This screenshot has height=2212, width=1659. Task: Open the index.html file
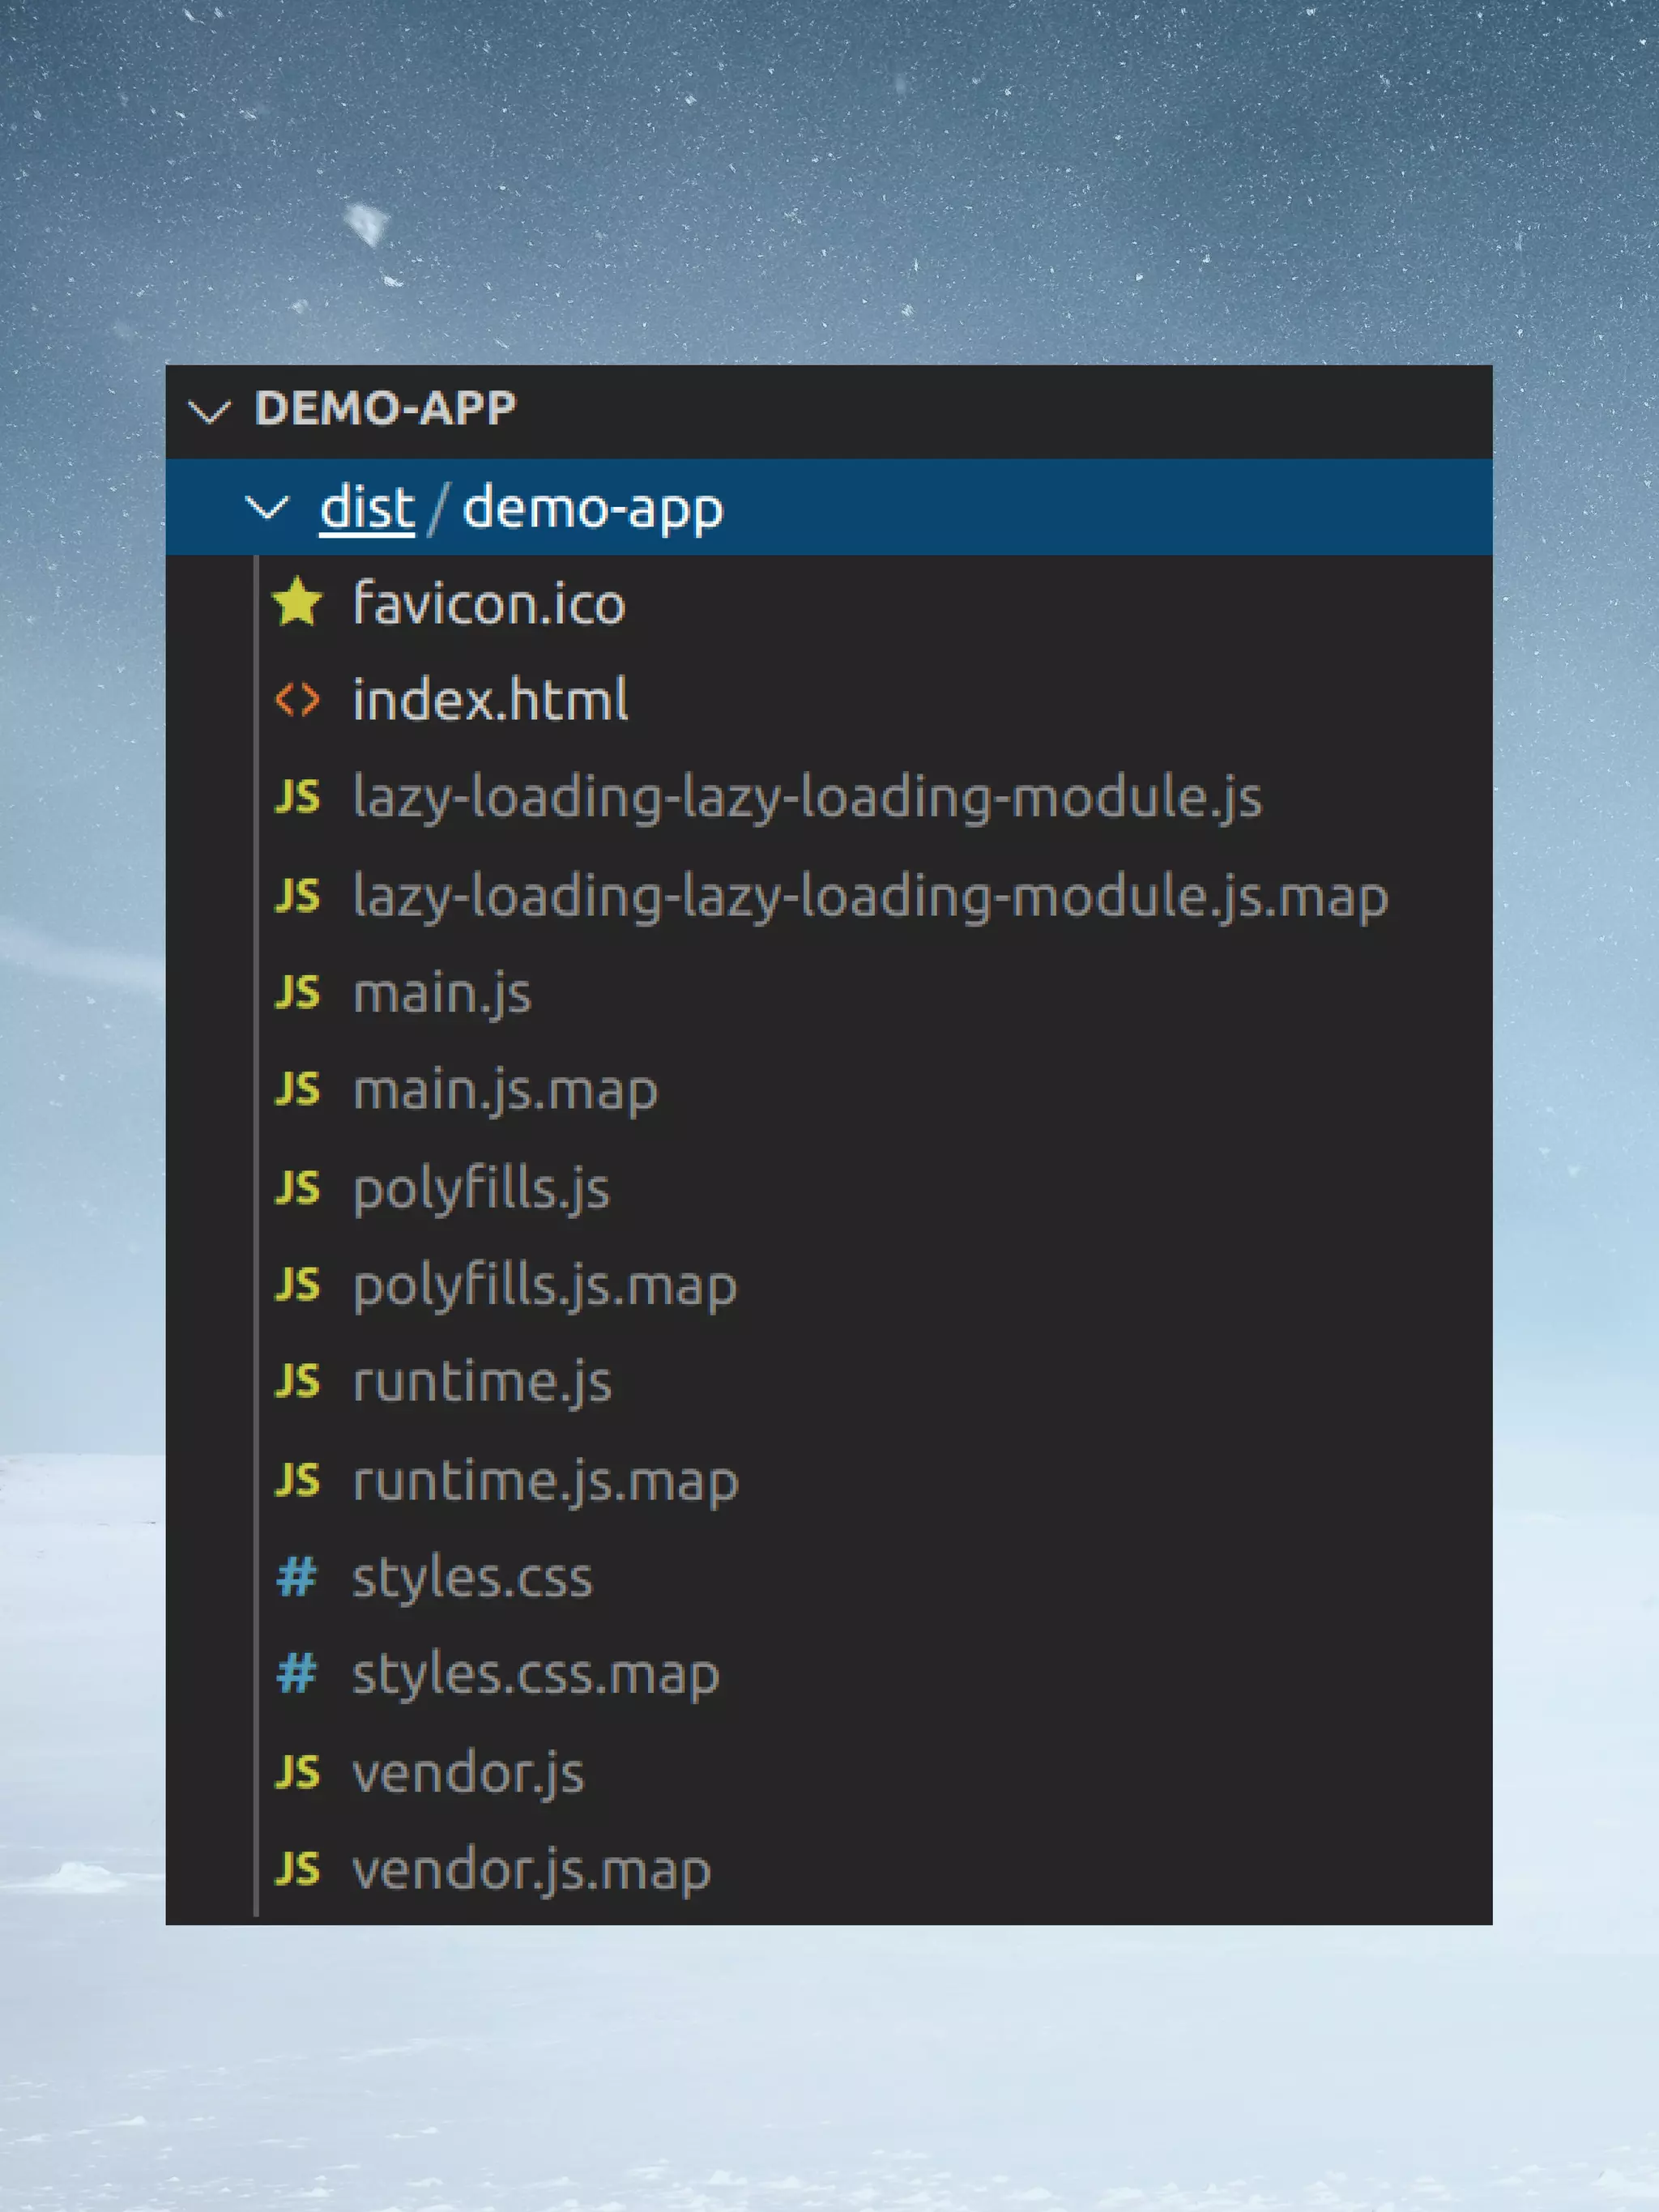click(490, 700)
